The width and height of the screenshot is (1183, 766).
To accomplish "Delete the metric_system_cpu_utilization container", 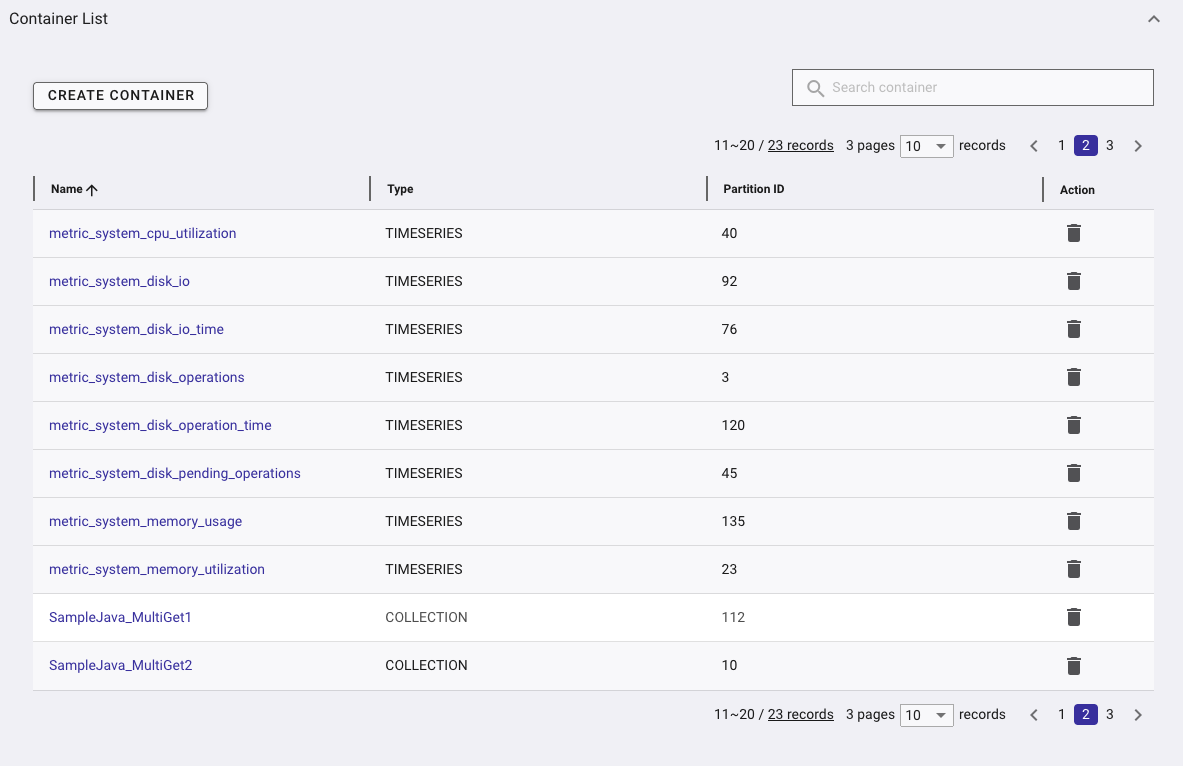I will coord(1074,233).
